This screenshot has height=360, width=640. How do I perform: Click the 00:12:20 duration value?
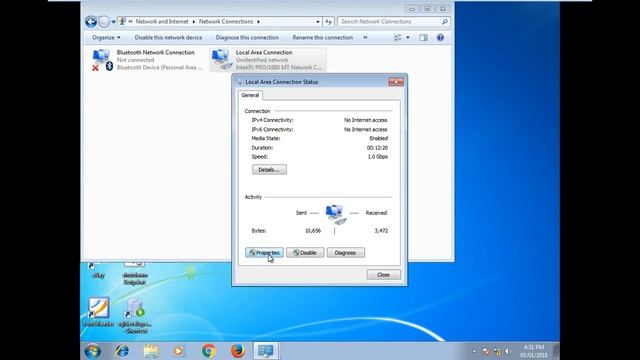point(377,148)
